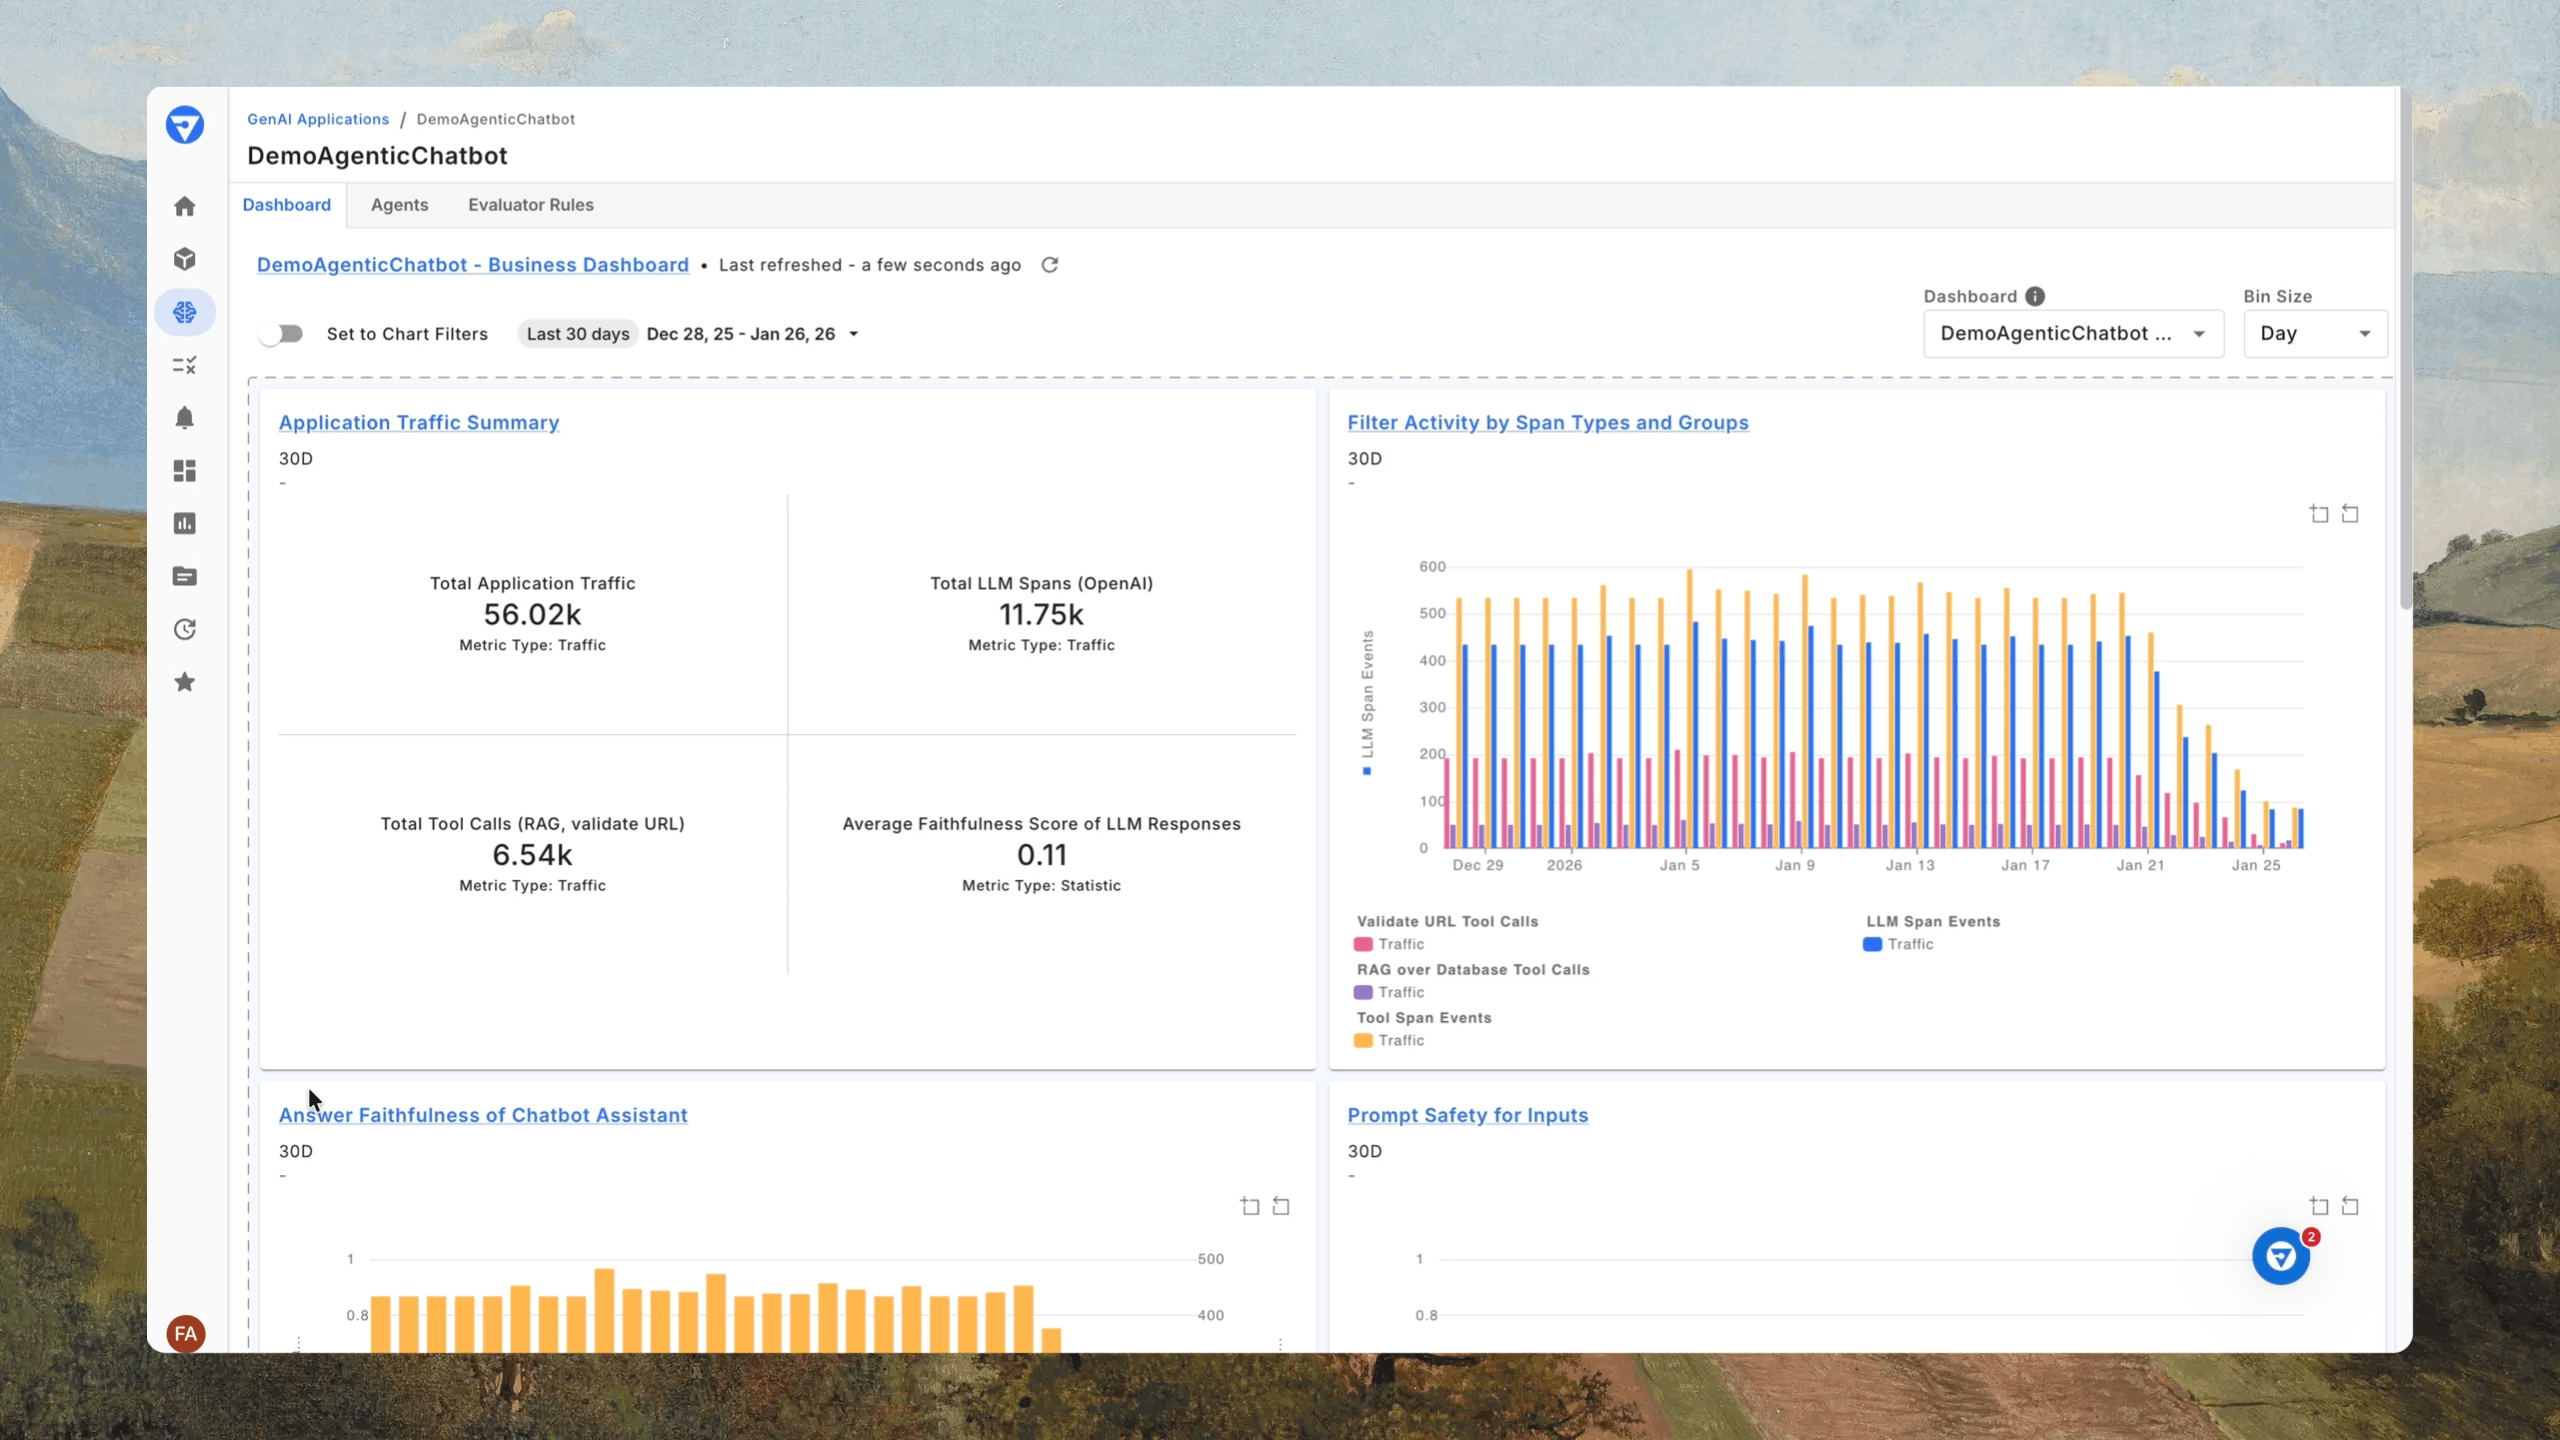
Task: Expand the date range dropdown arrow
Action: [x=854, y=334]
